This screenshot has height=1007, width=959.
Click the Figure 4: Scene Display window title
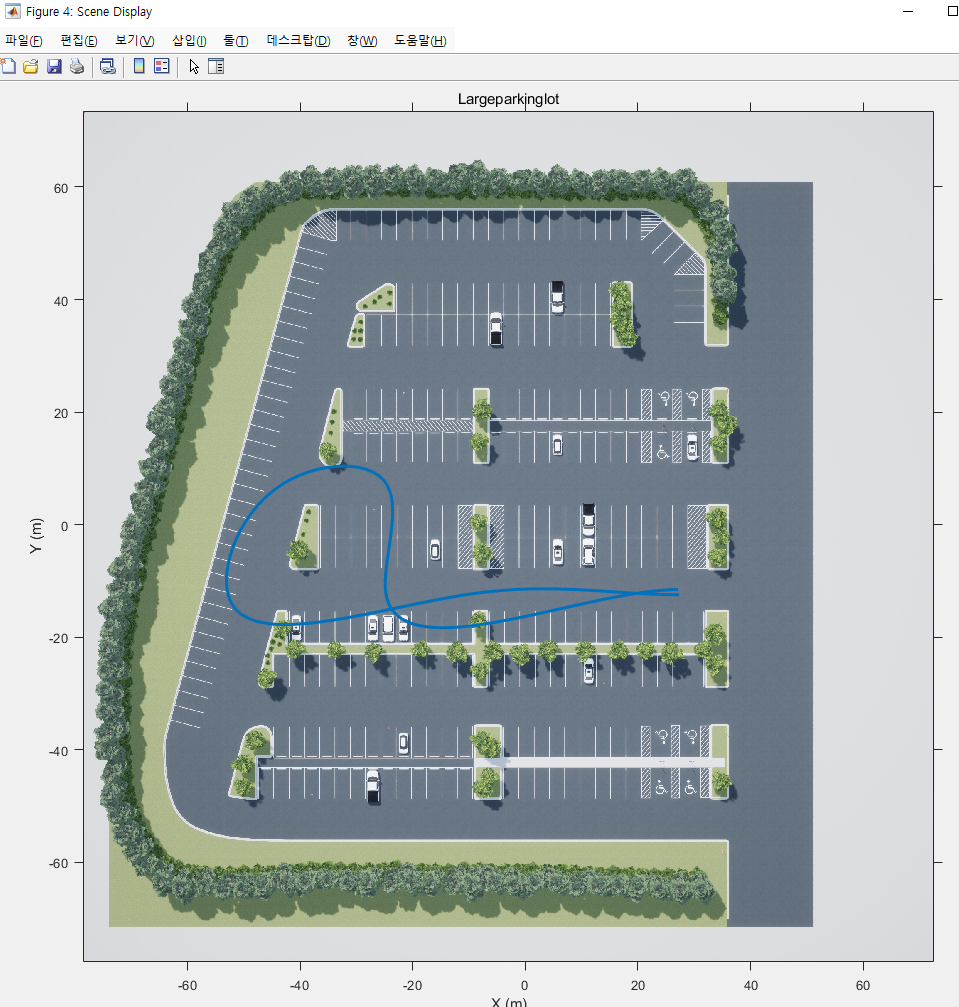coord(89,12)
